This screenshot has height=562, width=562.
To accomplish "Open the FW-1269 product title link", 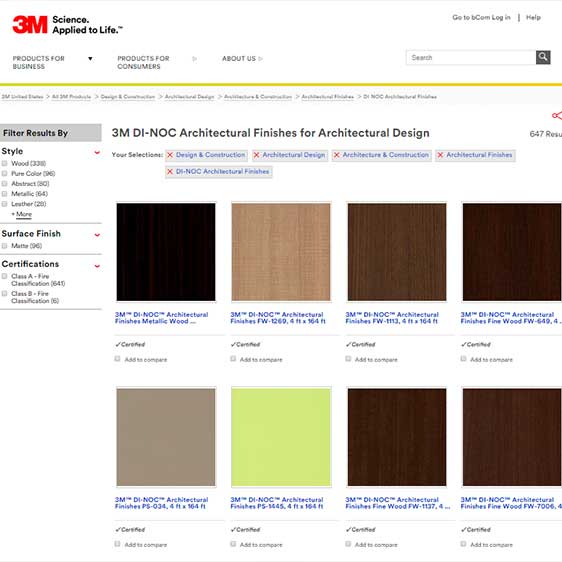I will [x=278, y=318].
